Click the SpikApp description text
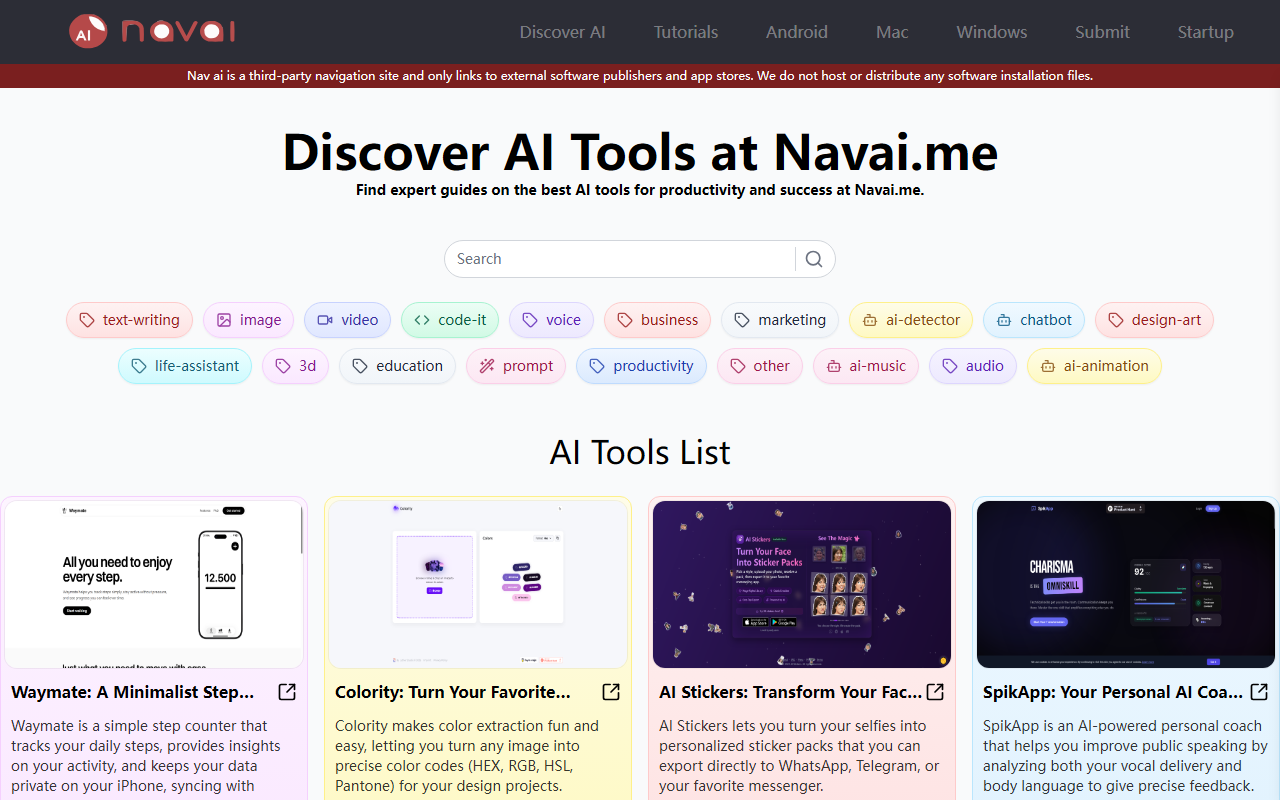Screen dimensions: 1280x800 coord(1125,757)
